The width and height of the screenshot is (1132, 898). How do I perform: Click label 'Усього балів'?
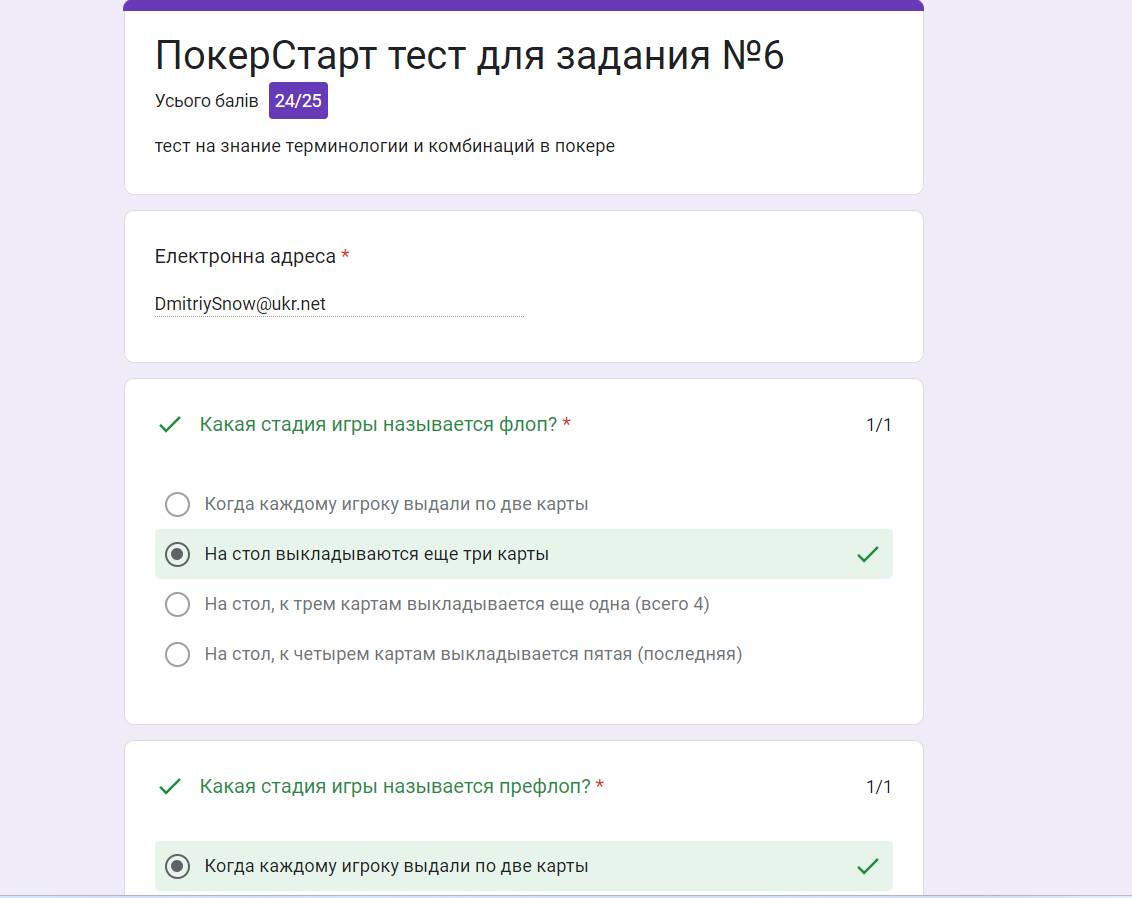coord(206,101)
